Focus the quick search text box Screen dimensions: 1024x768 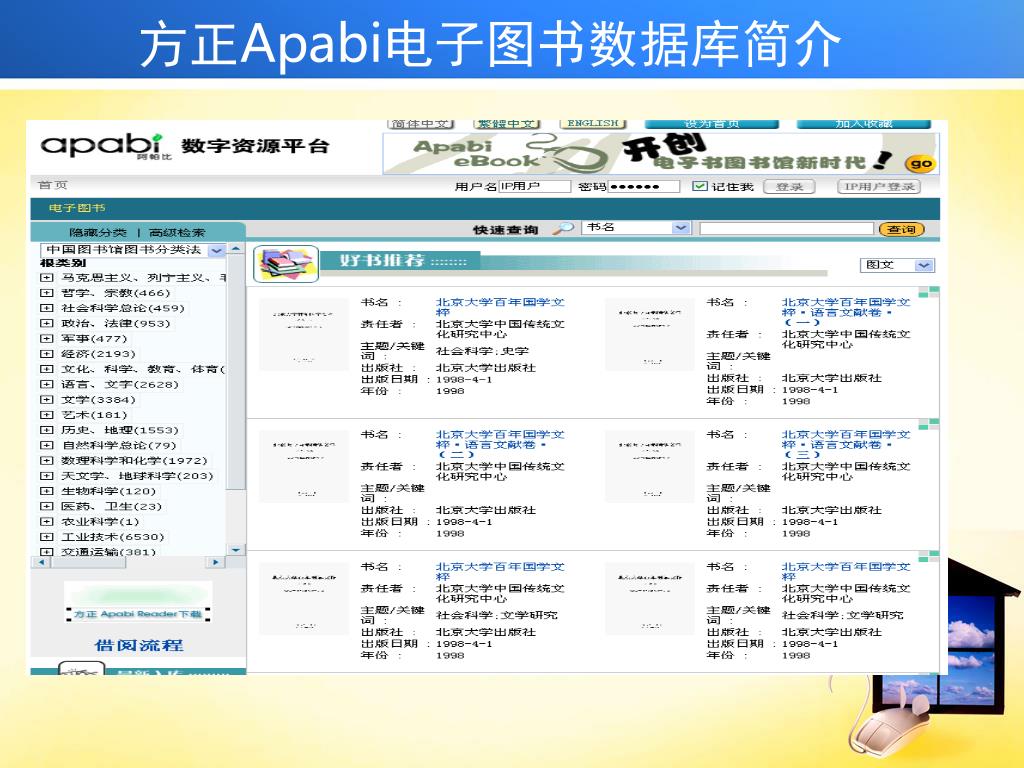[786, 229]
